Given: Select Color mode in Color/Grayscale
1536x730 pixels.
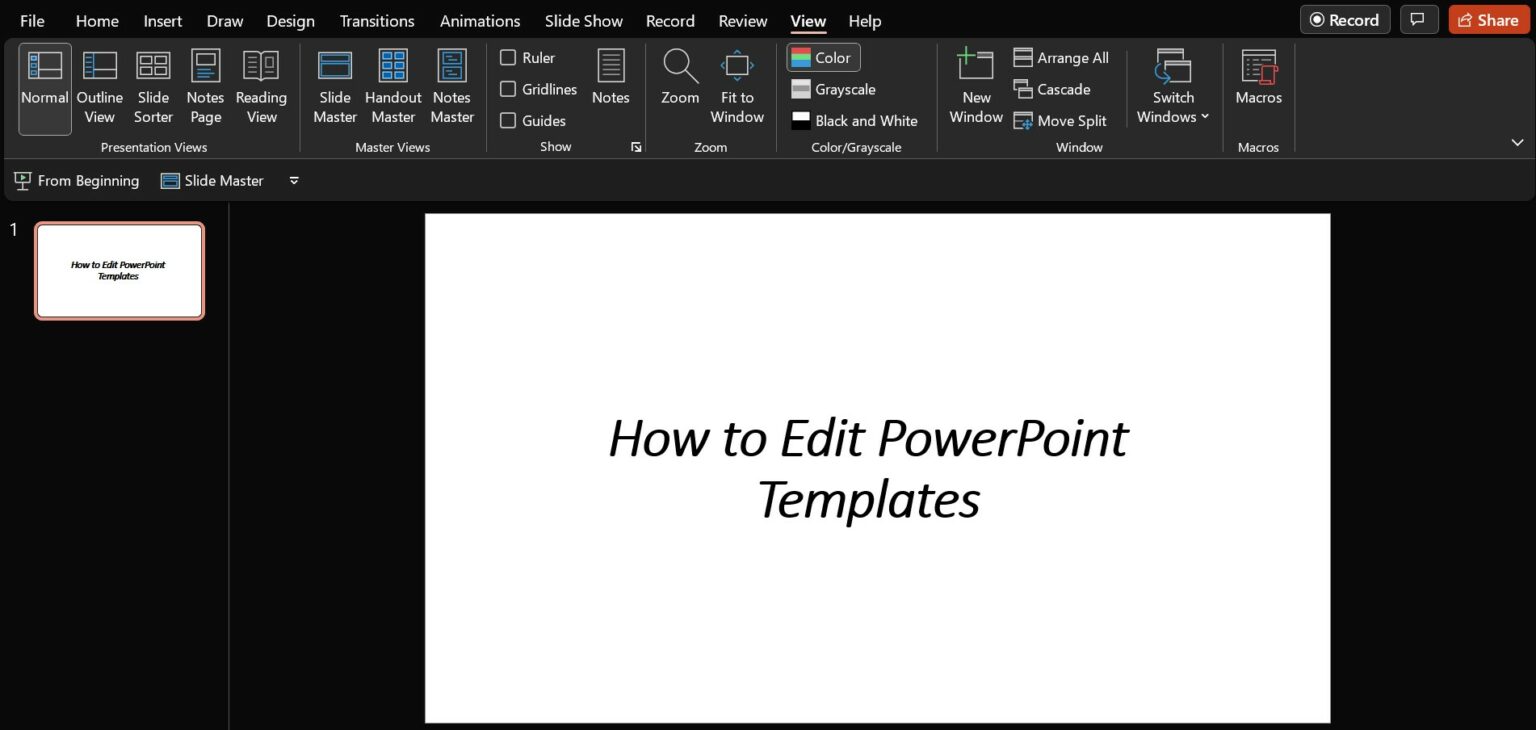Looking at the screenshot, I should (x=822, y=57).
